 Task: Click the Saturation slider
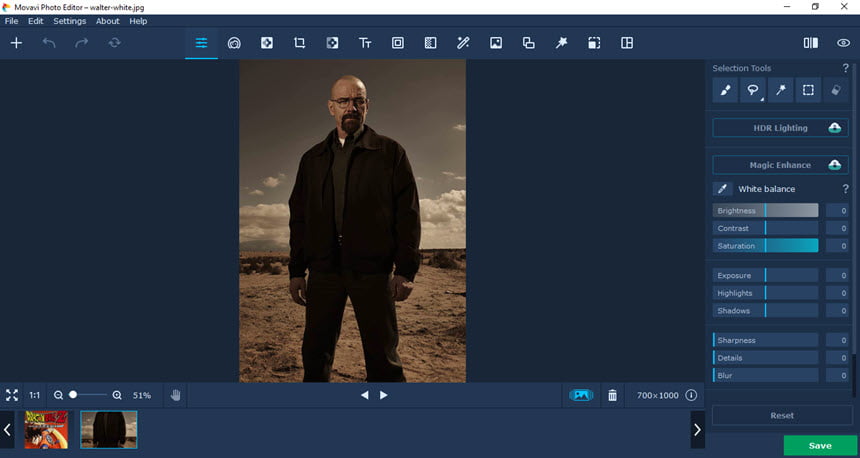766,246
